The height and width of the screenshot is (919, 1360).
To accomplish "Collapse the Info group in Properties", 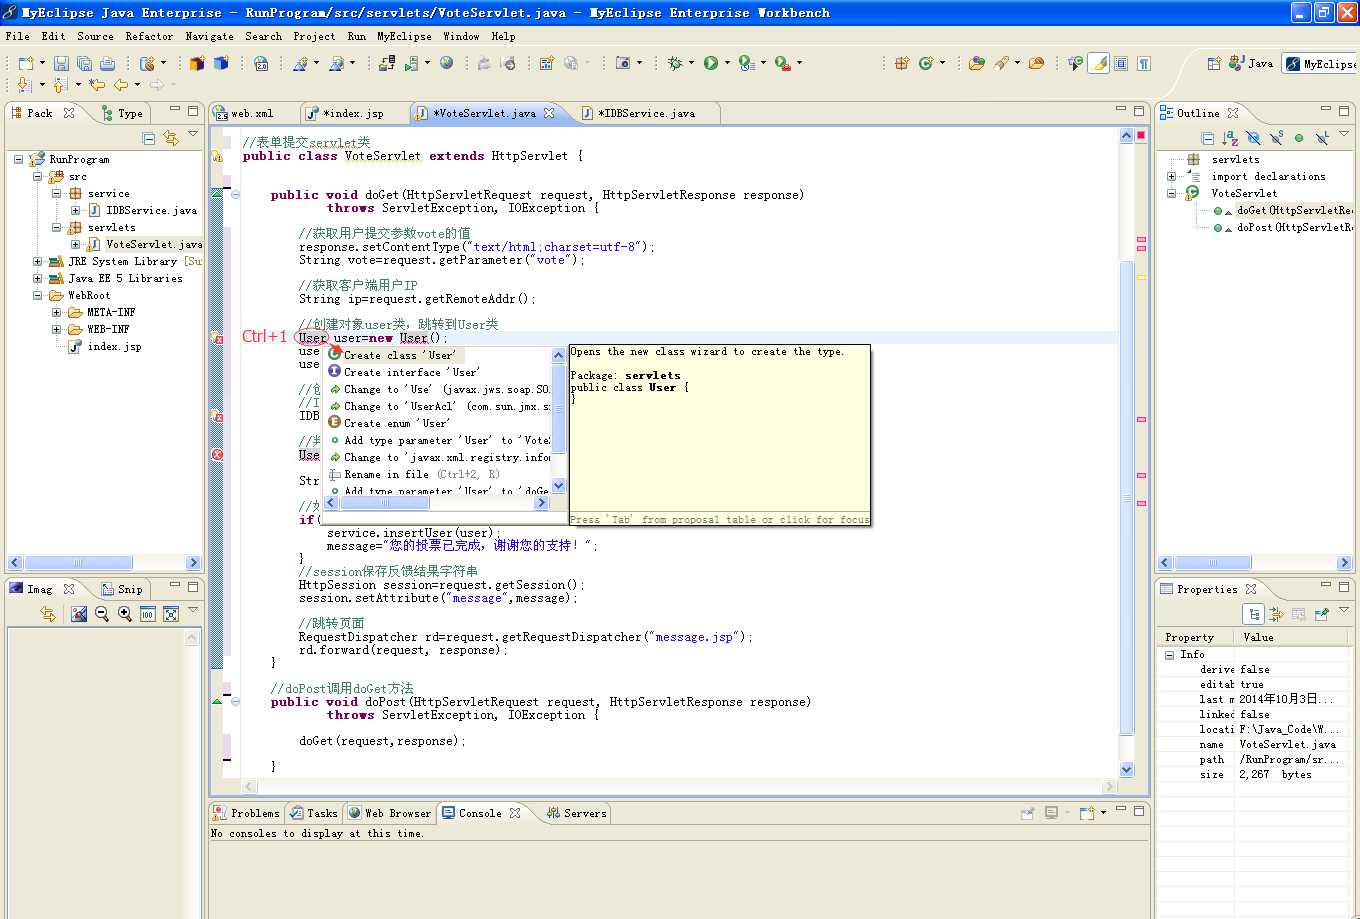I will coord(1169,654).
